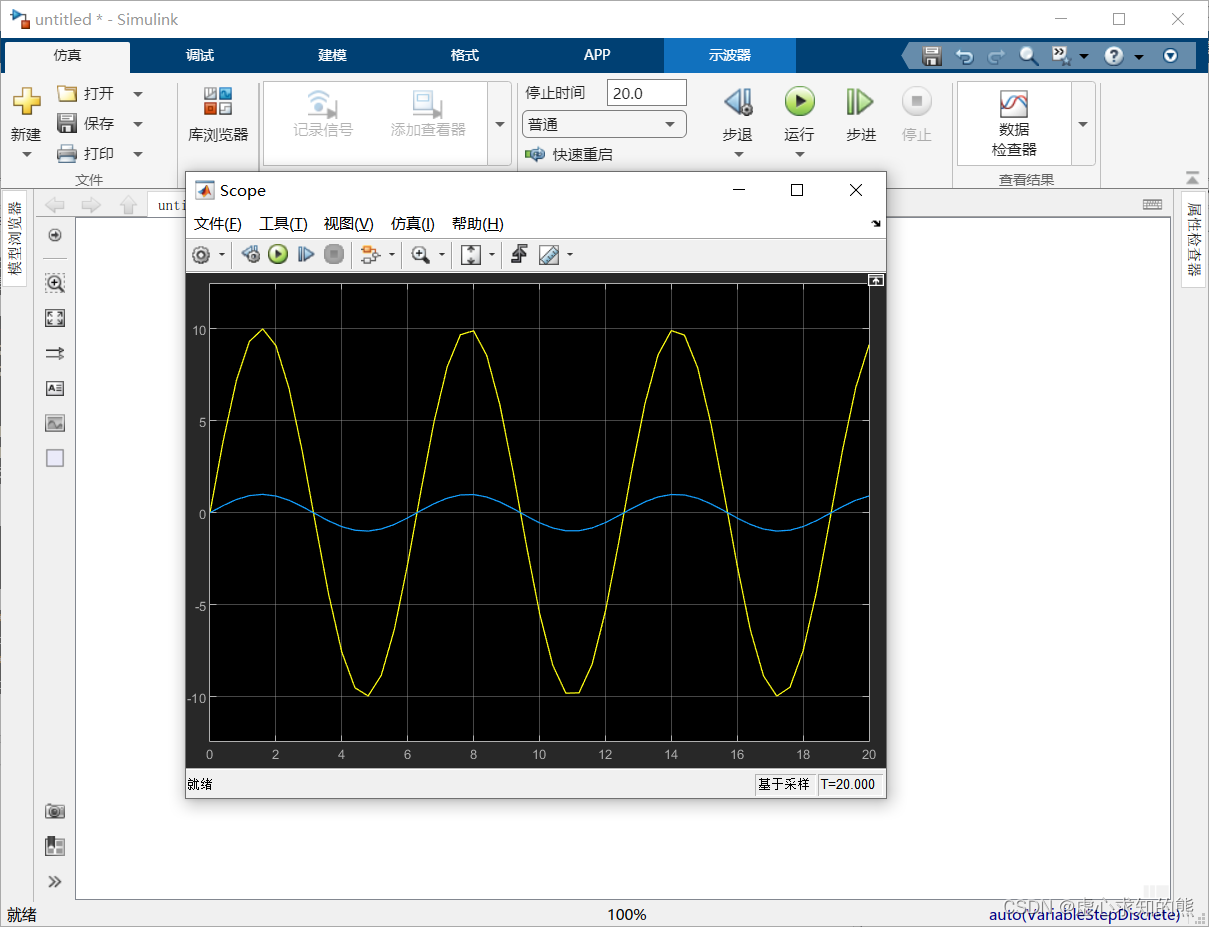The width and height of the screenshot is (1209, 927).
Task: Click the save icon in quick access toolbar
Action: [x=932, y=56]
